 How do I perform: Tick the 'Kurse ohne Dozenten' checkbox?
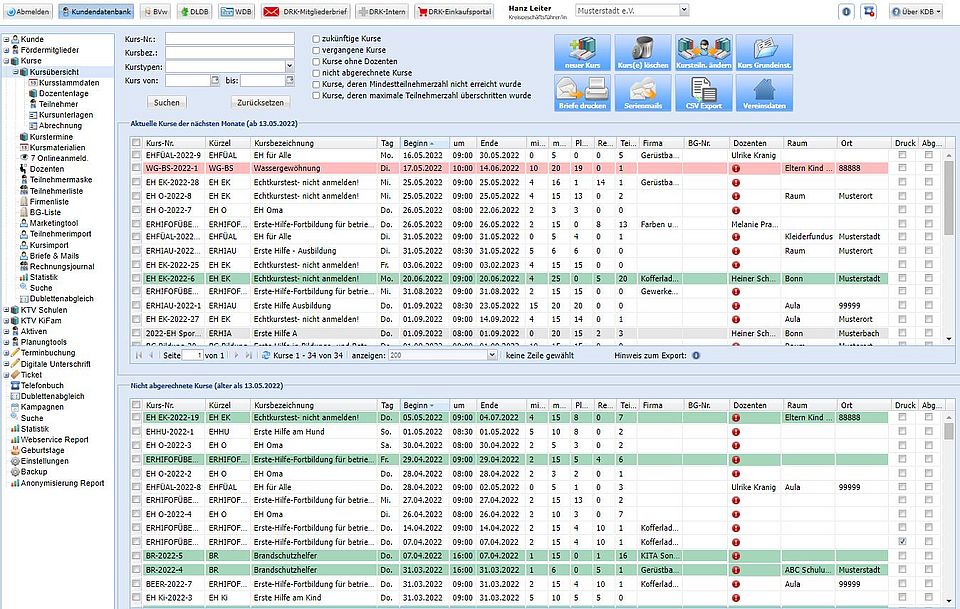(317, 61)
